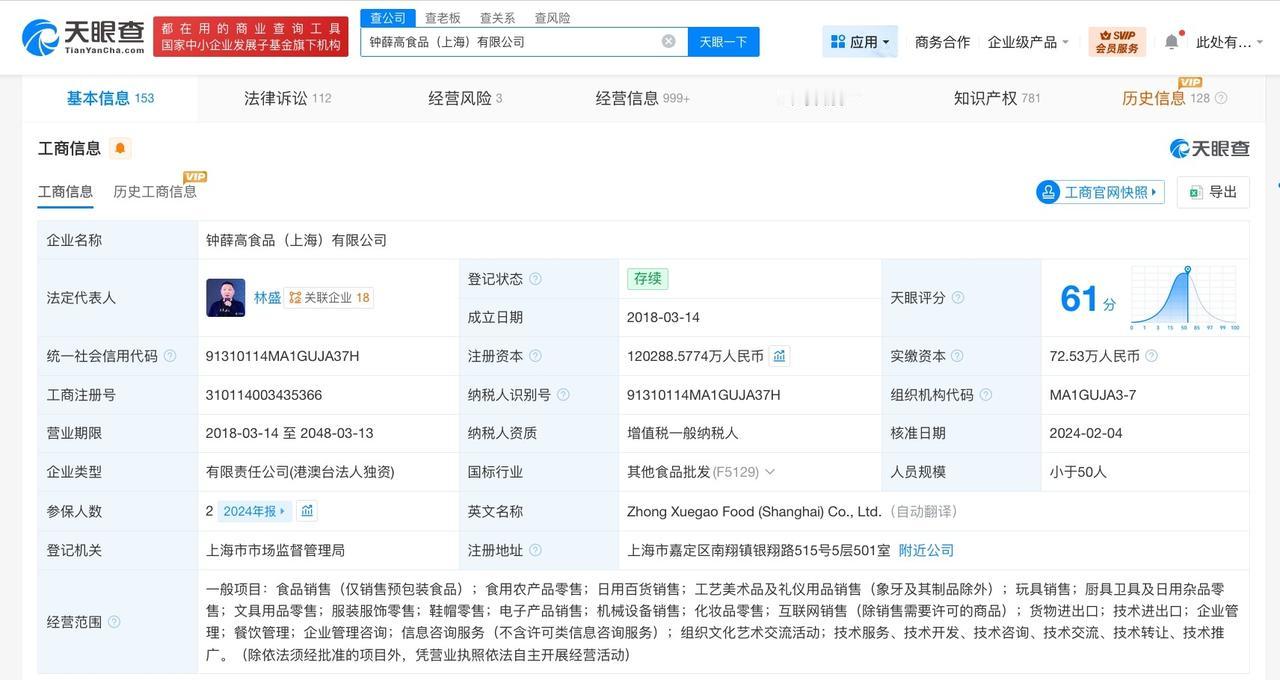Screen dimensions: 1280x680
Task: Open SVIP 会员服务 button
Action: (x=1117, y=42)
